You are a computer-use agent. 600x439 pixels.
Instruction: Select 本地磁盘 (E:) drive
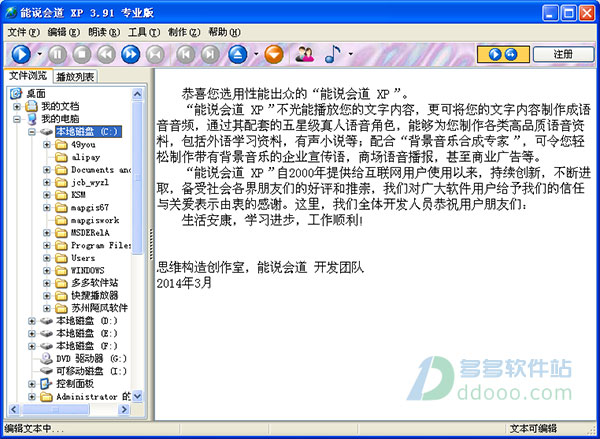pos(87,333)
